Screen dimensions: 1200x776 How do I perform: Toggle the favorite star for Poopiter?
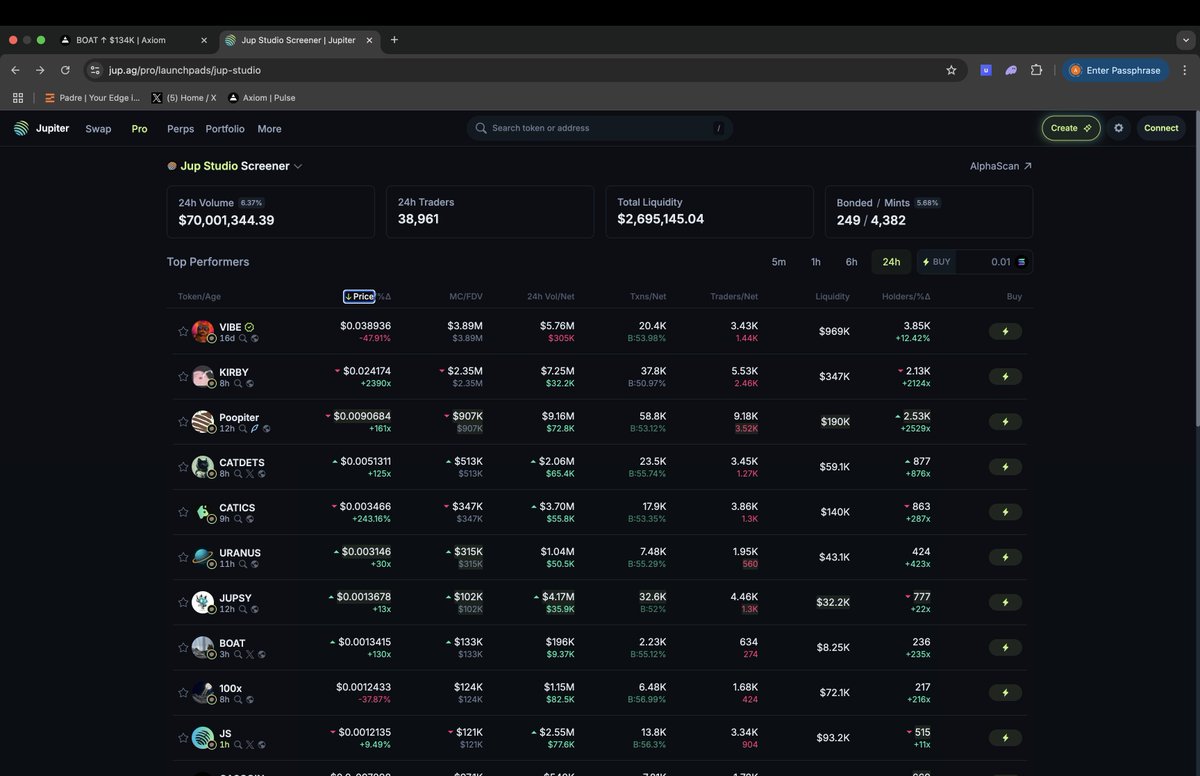coord(183,422)
